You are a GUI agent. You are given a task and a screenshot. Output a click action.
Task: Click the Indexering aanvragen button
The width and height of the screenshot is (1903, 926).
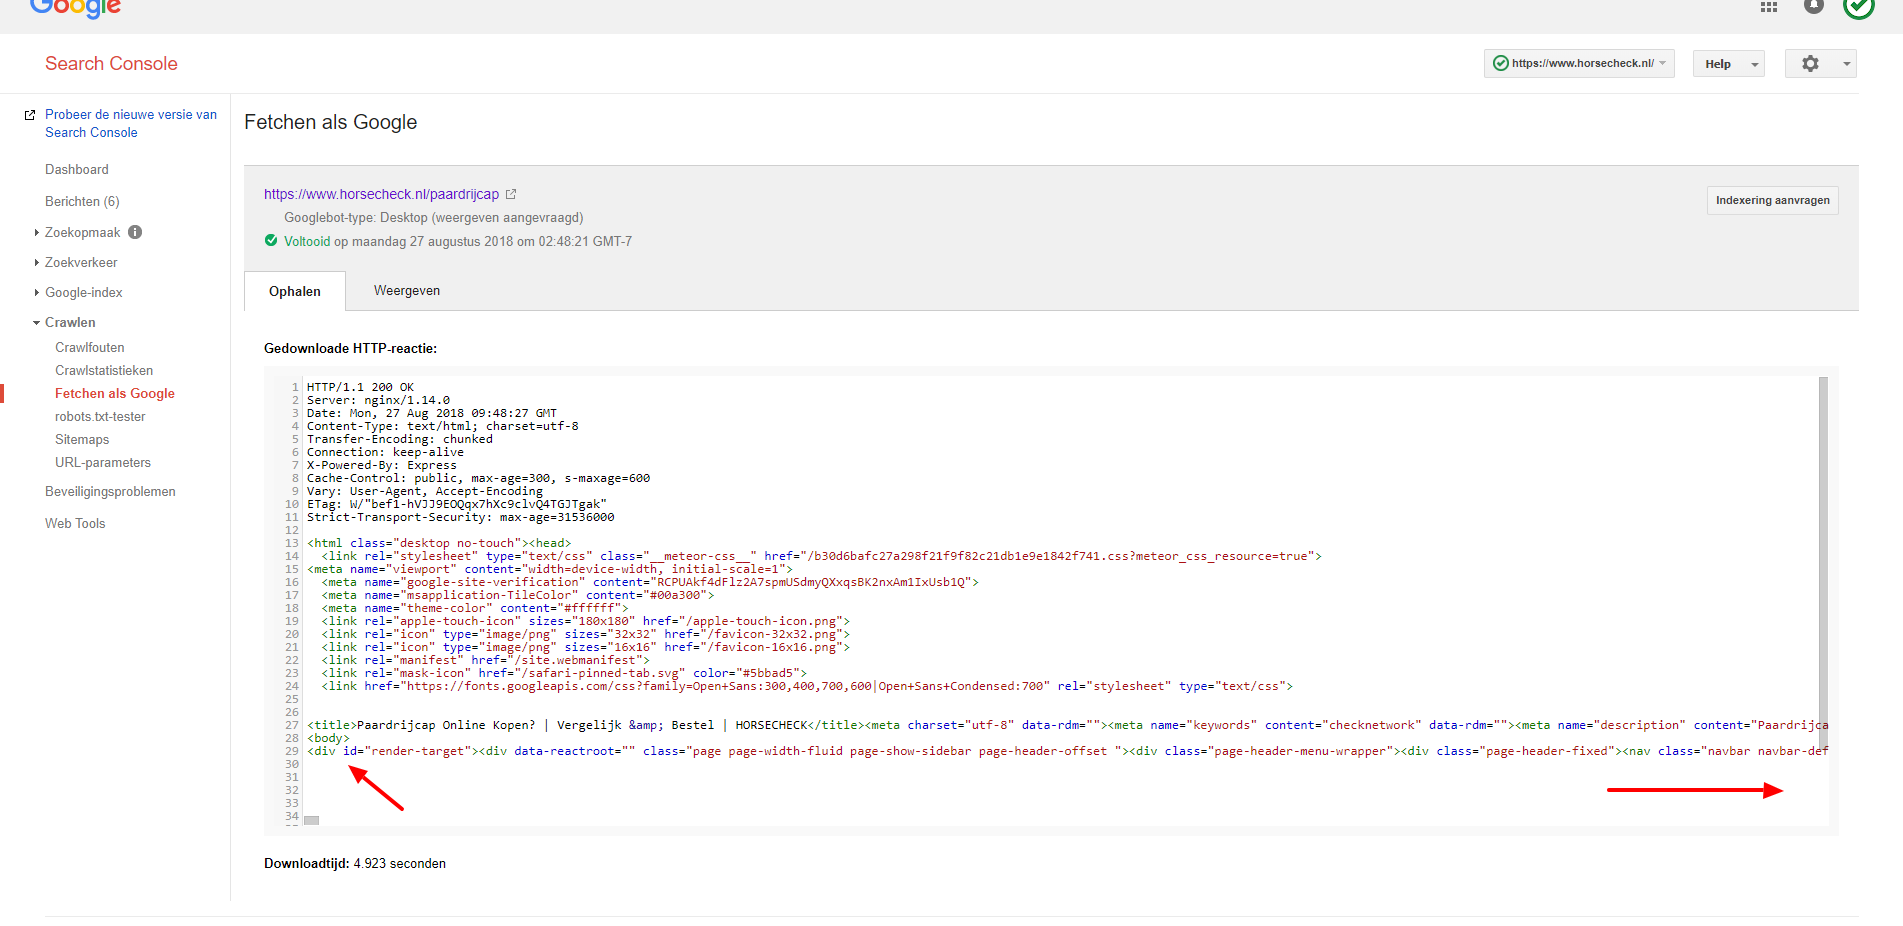coord(1772,200)
